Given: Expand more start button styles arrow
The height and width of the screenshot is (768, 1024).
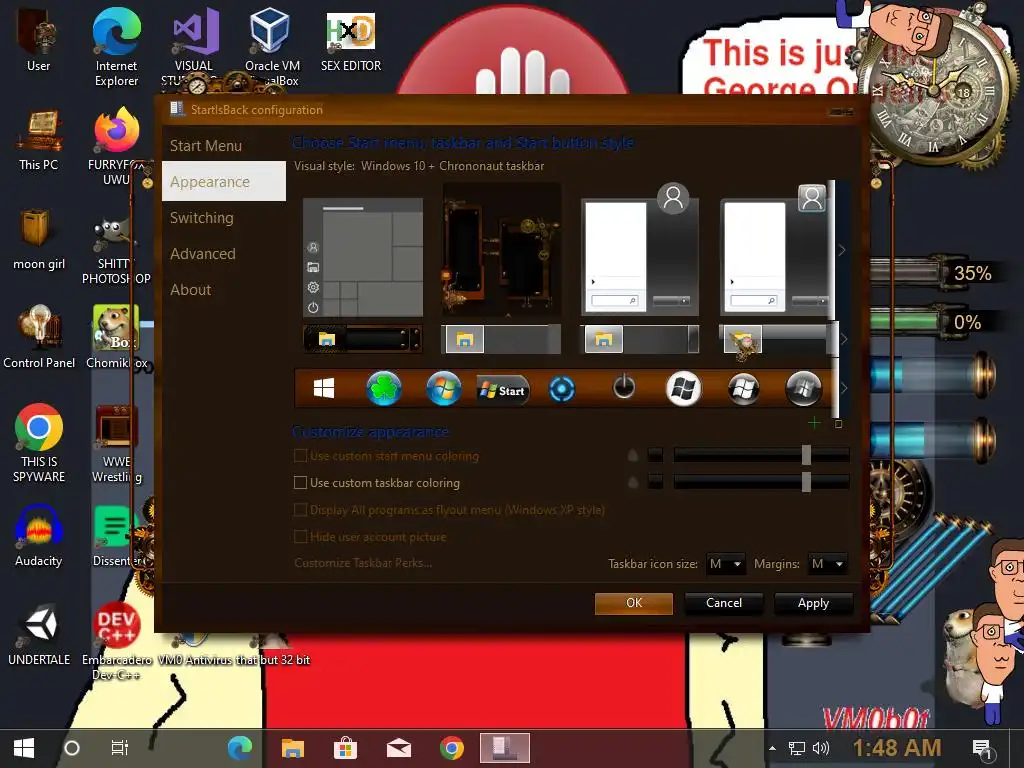Looking at the screenshot, I should click(843, 389).
